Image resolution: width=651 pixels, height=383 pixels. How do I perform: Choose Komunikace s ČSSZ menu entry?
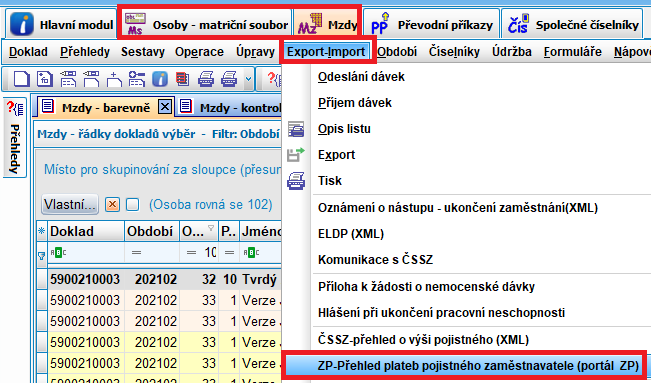click(375, 260)
